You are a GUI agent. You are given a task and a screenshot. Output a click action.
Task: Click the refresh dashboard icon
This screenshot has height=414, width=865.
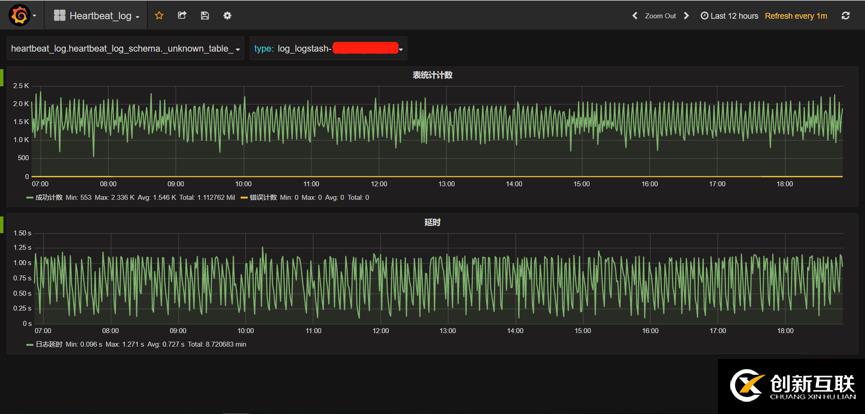click(x=845, y=16)
